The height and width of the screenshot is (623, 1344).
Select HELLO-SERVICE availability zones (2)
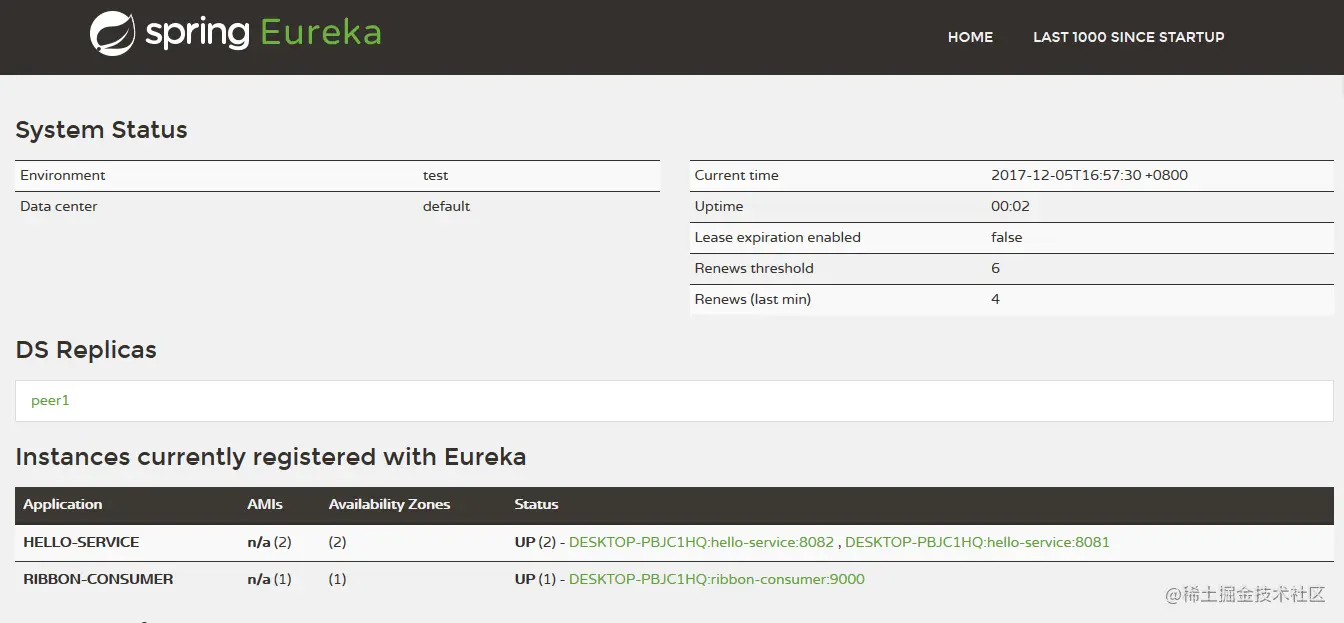pyautogui.click(x=337, y=542)
